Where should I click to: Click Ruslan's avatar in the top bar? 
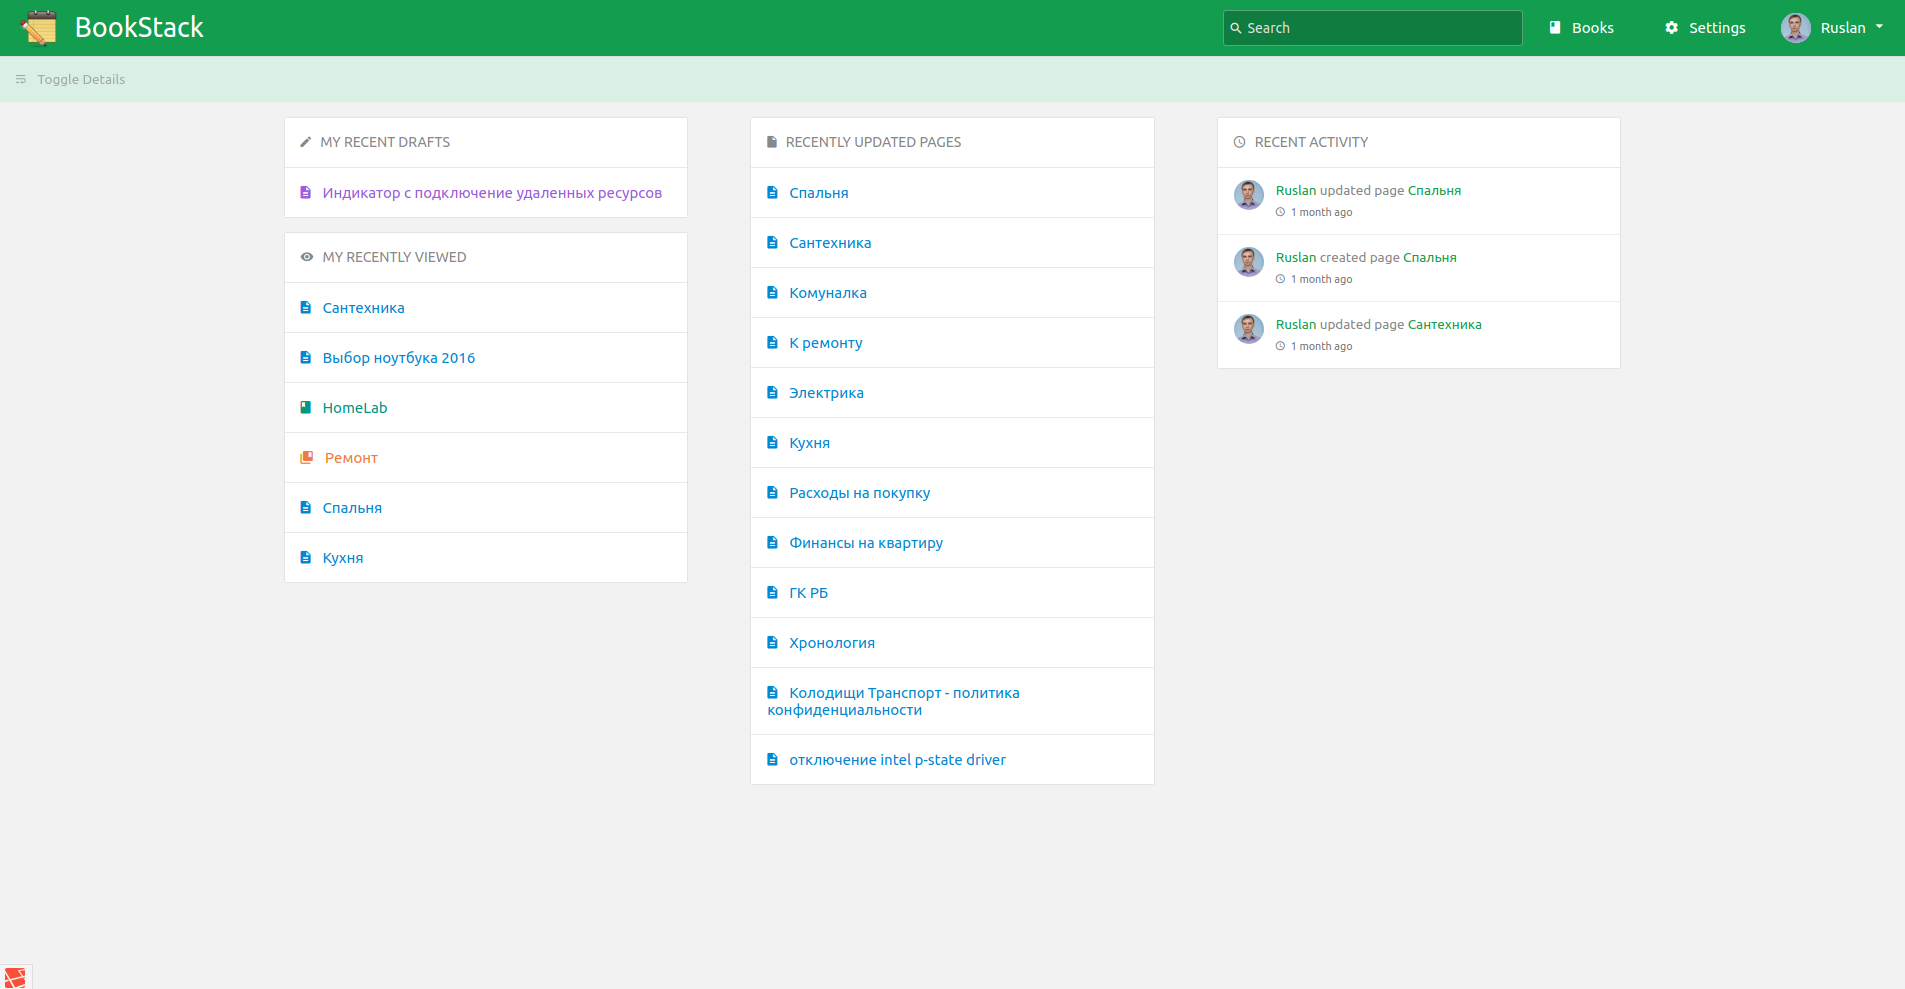point(1795,28)
